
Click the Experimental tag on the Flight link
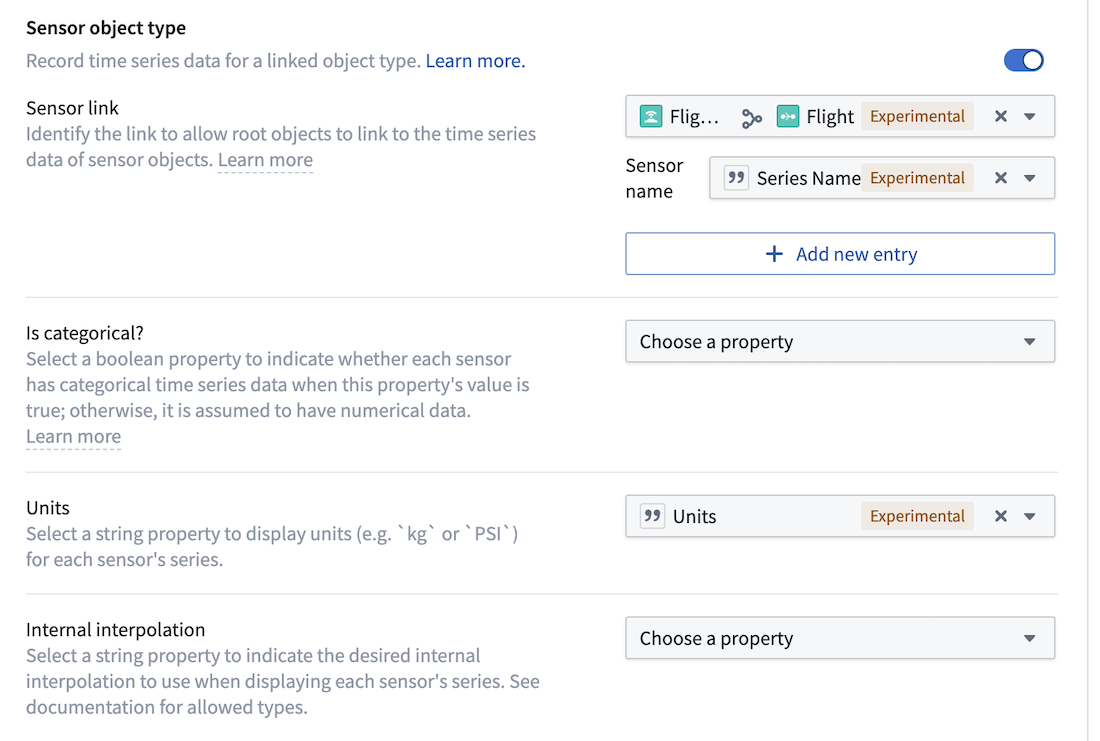[917, 116]
